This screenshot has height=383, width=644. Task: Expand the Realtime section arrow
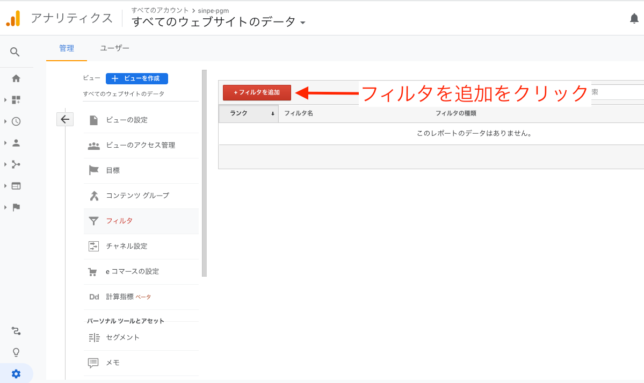(x=5, y=122)
